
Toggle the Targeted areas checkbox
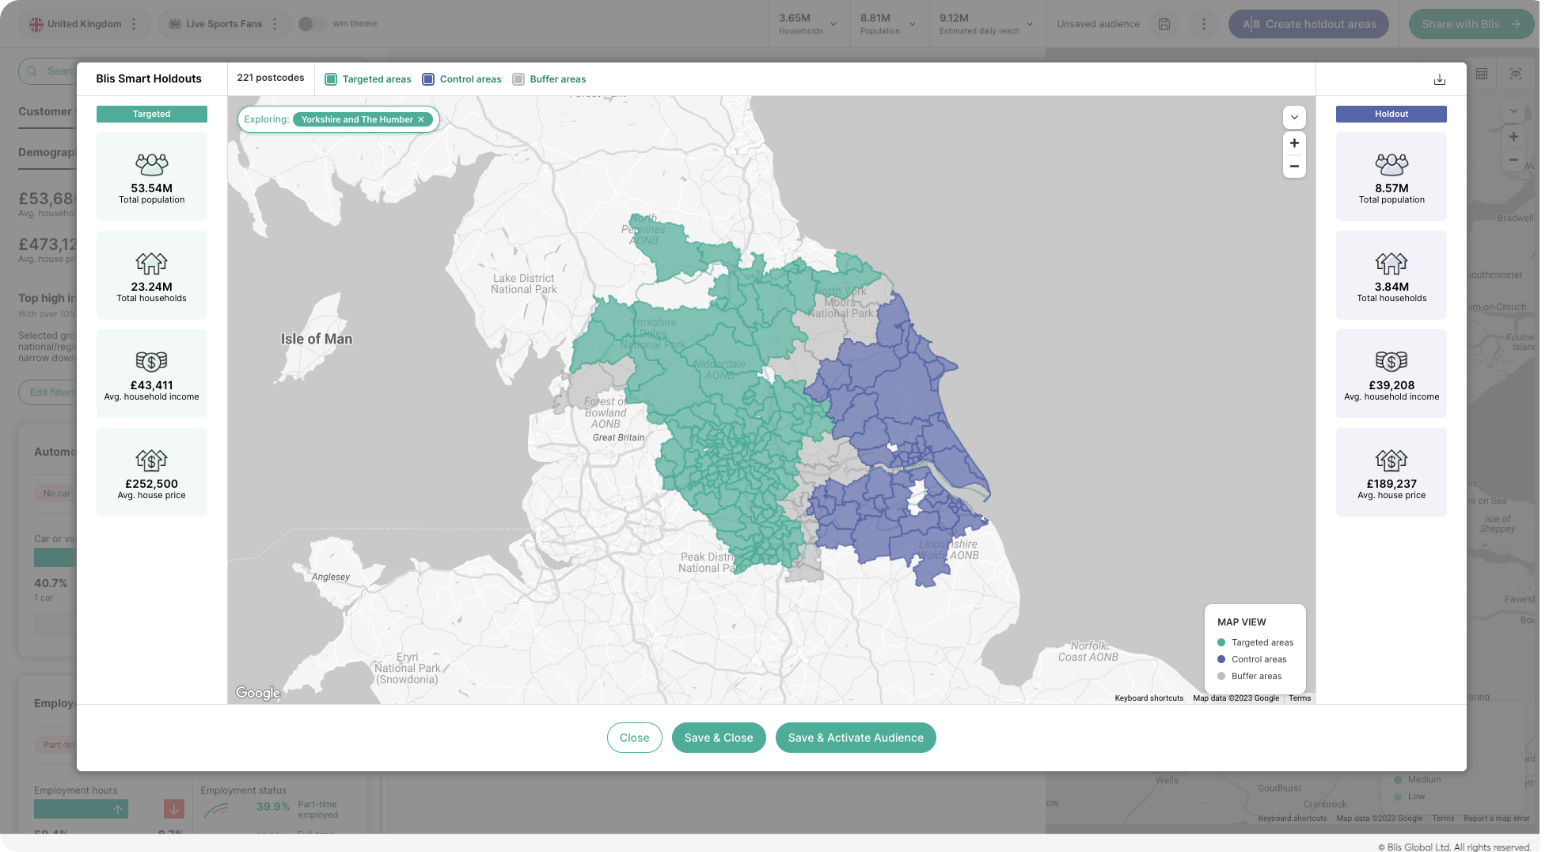click(x=331, y=79)
